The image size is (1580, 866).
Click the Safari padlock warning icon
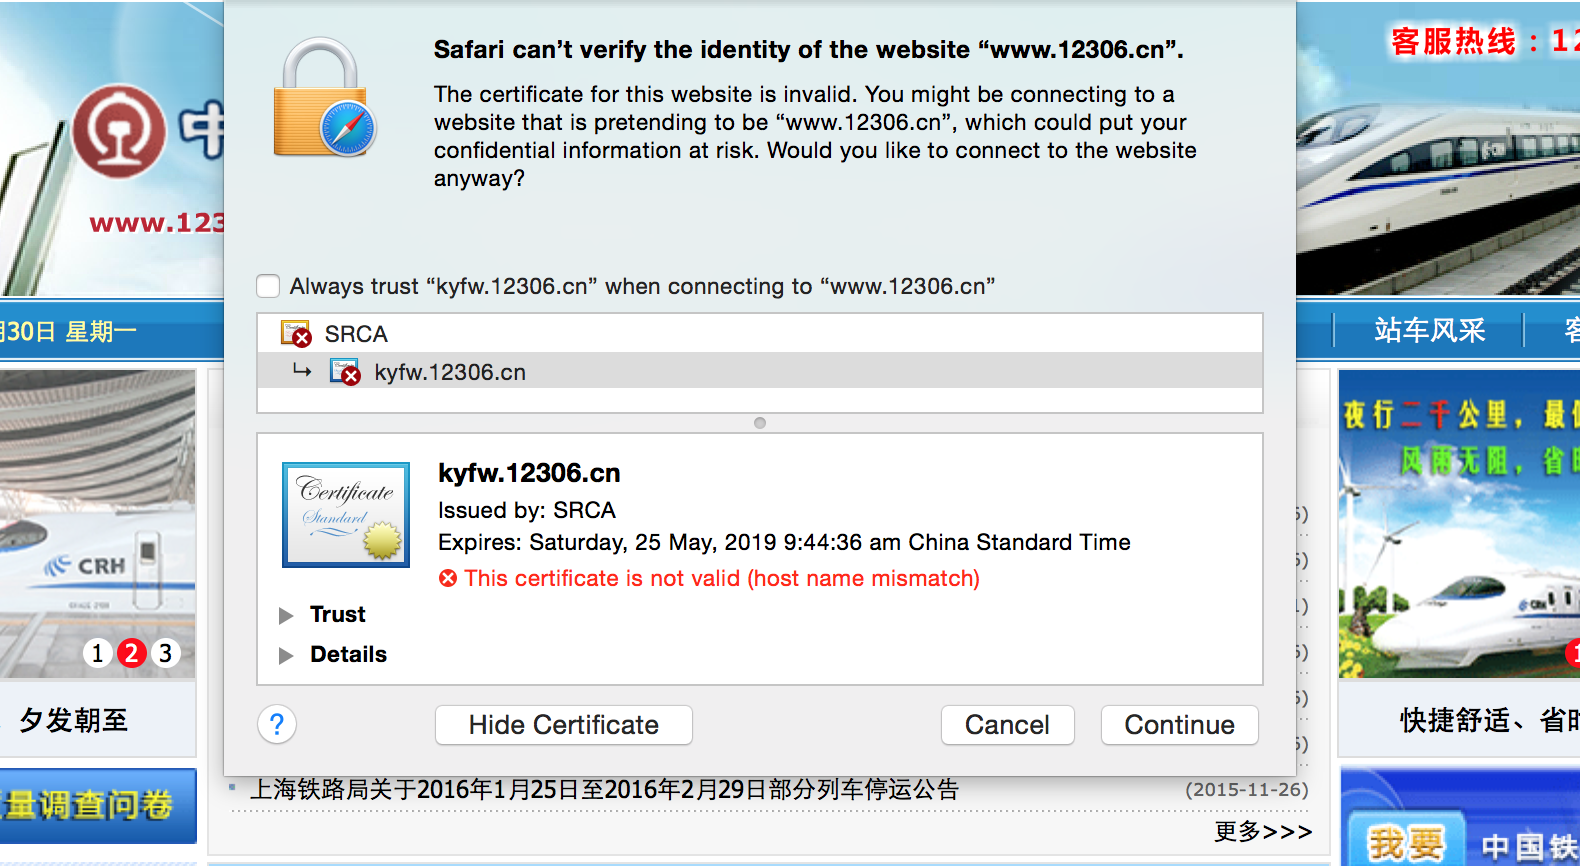(x=324, y=98)
